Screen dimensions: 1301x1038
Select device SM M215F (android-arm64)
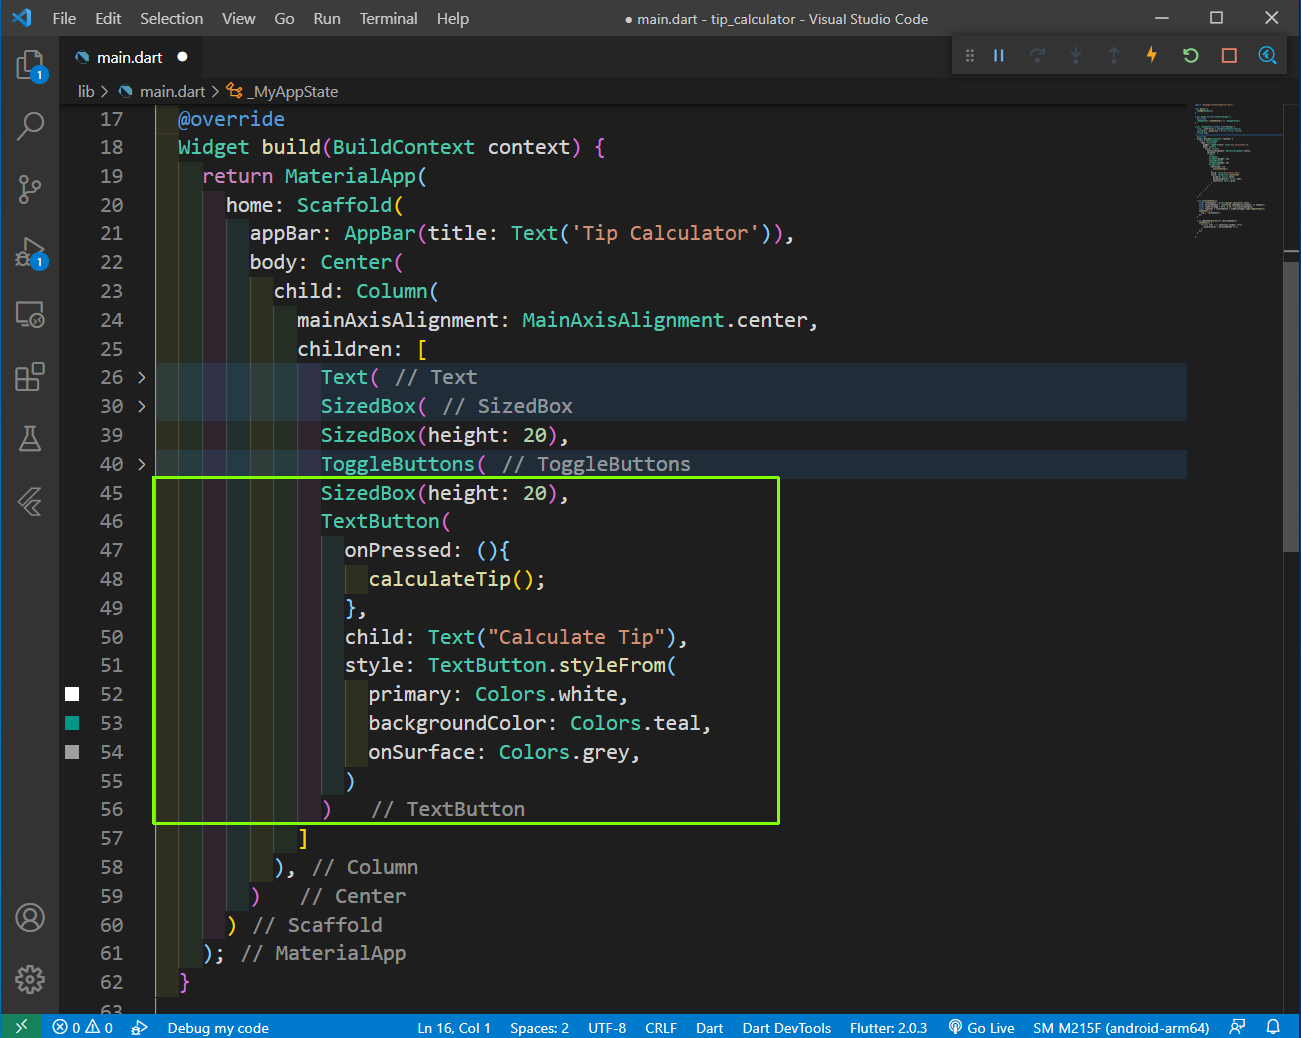pyautogui.click(x=1121, y=1027)
